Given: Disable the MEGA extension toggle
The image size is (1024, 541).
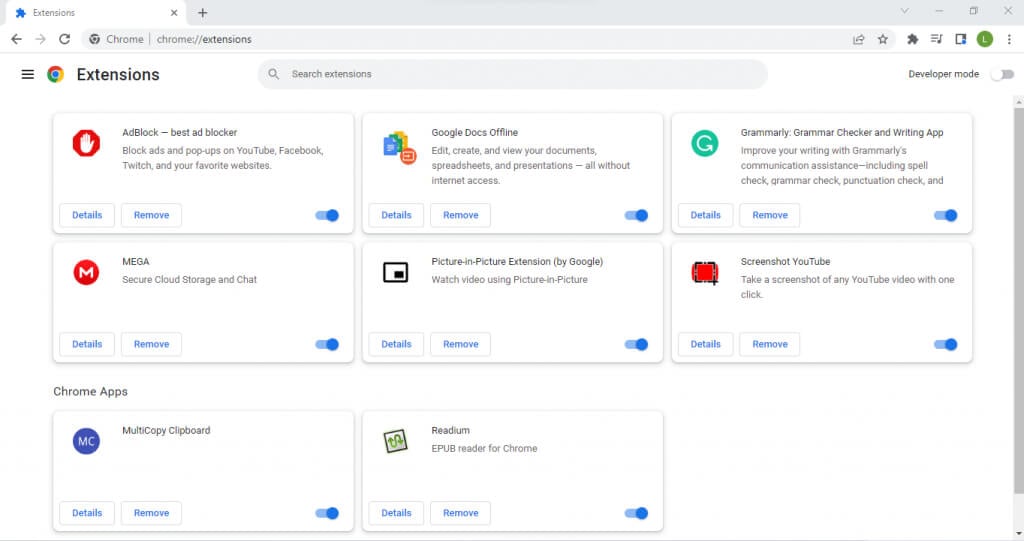Looking at the screenshot, I should (x=327, y=344).
